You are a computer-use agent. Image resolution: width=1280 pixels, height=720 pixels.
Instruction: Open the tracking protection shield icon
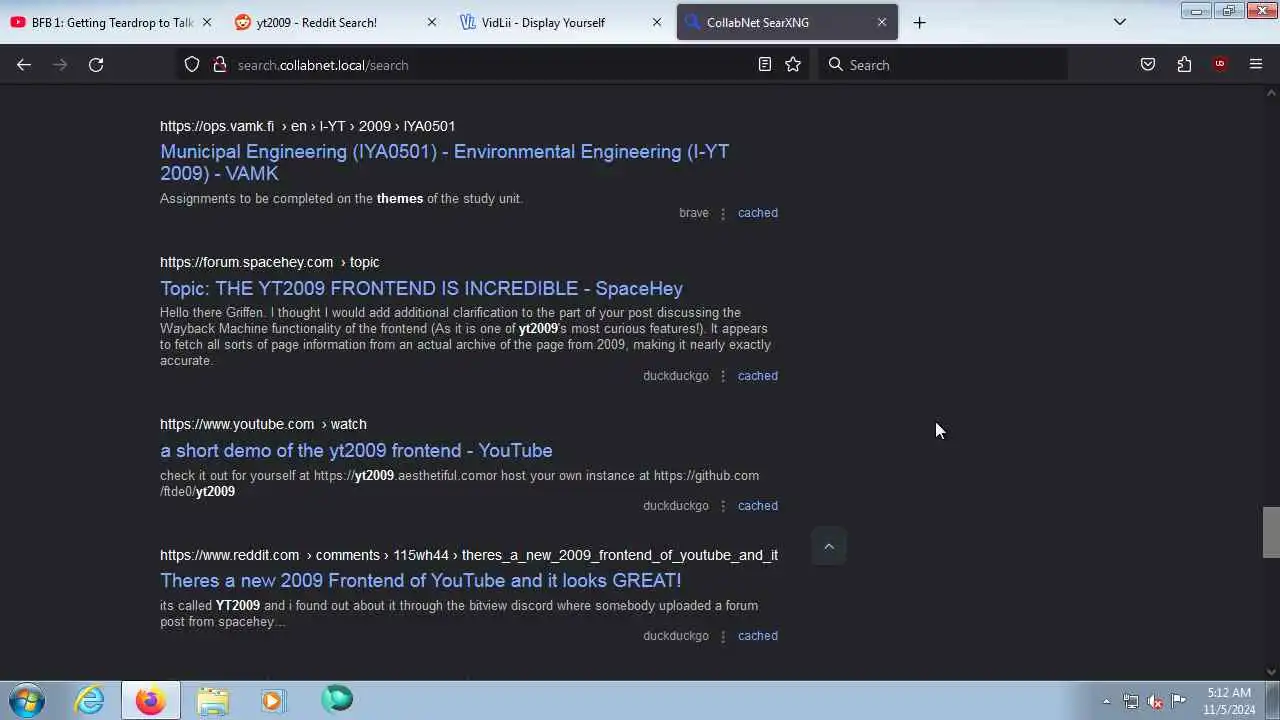[192, 65]
